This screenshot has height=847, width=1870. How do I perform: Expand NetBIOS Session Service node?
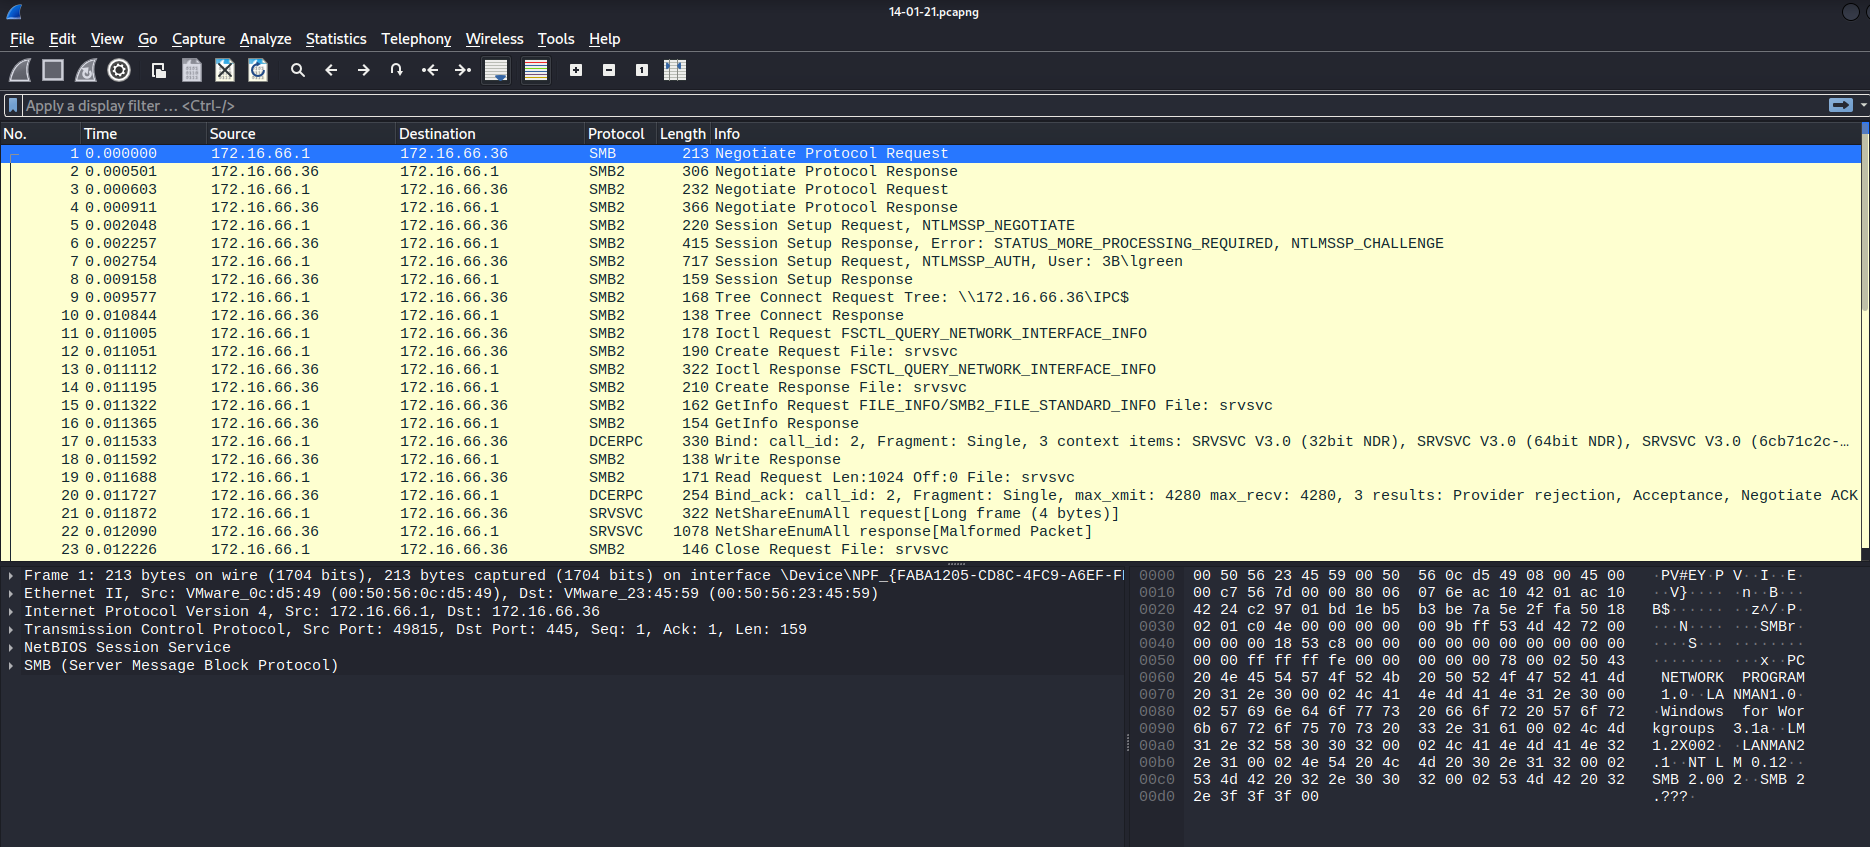point(11,648)
